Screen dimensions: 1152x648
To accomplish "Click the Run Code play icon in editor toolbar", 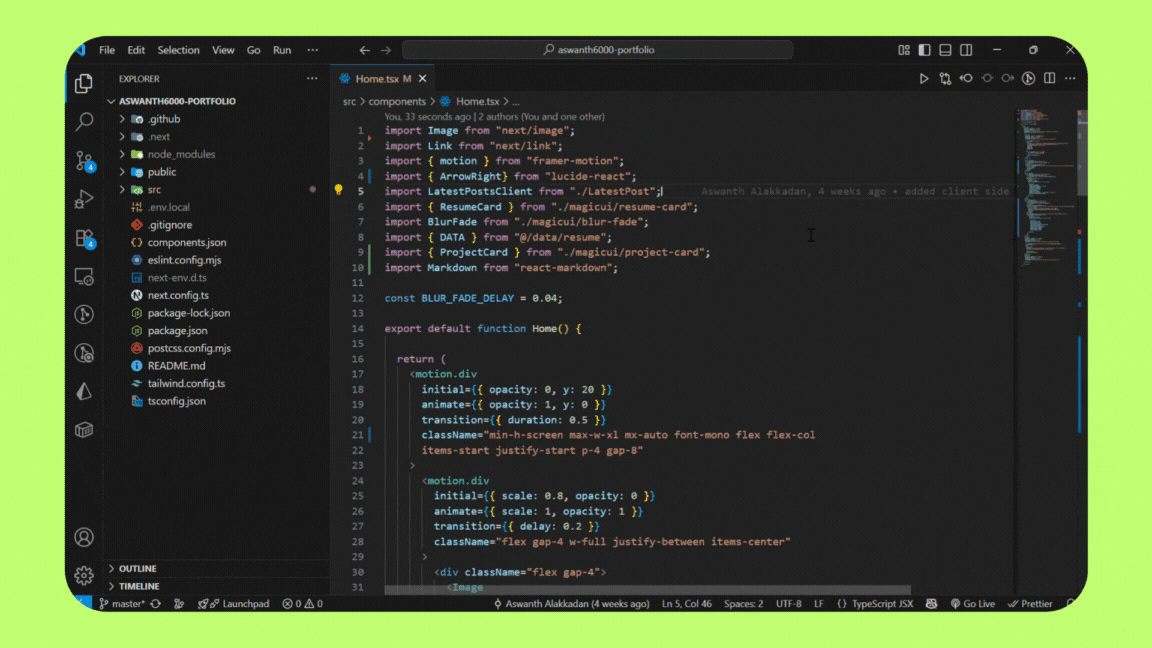I will [923, 78].
